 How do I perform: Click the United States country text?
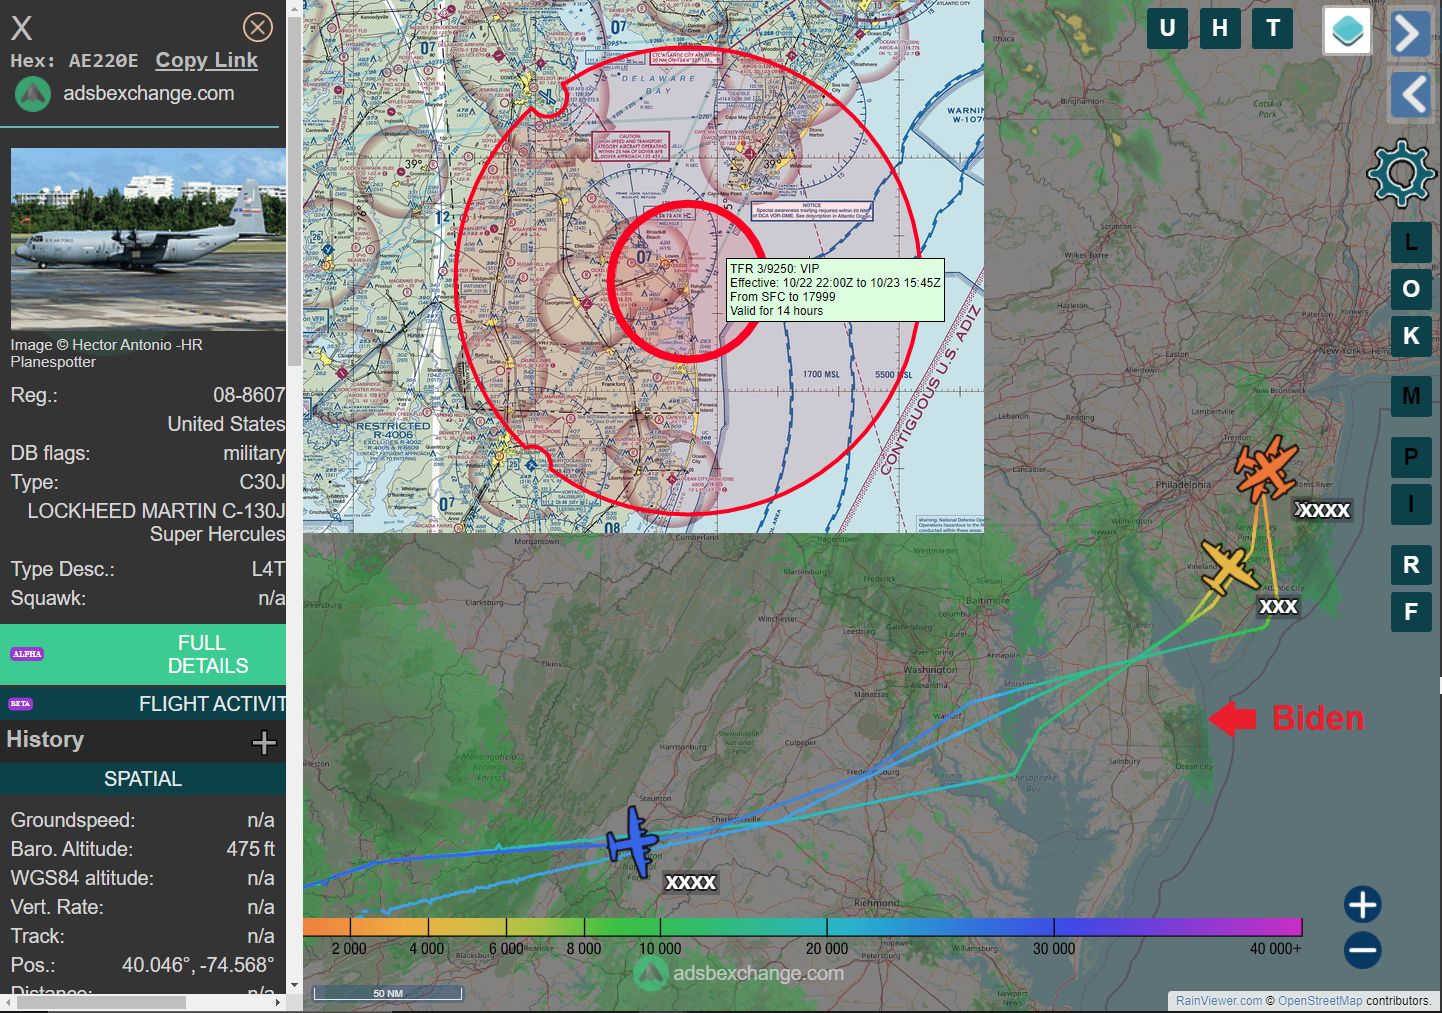pos(226,424)
